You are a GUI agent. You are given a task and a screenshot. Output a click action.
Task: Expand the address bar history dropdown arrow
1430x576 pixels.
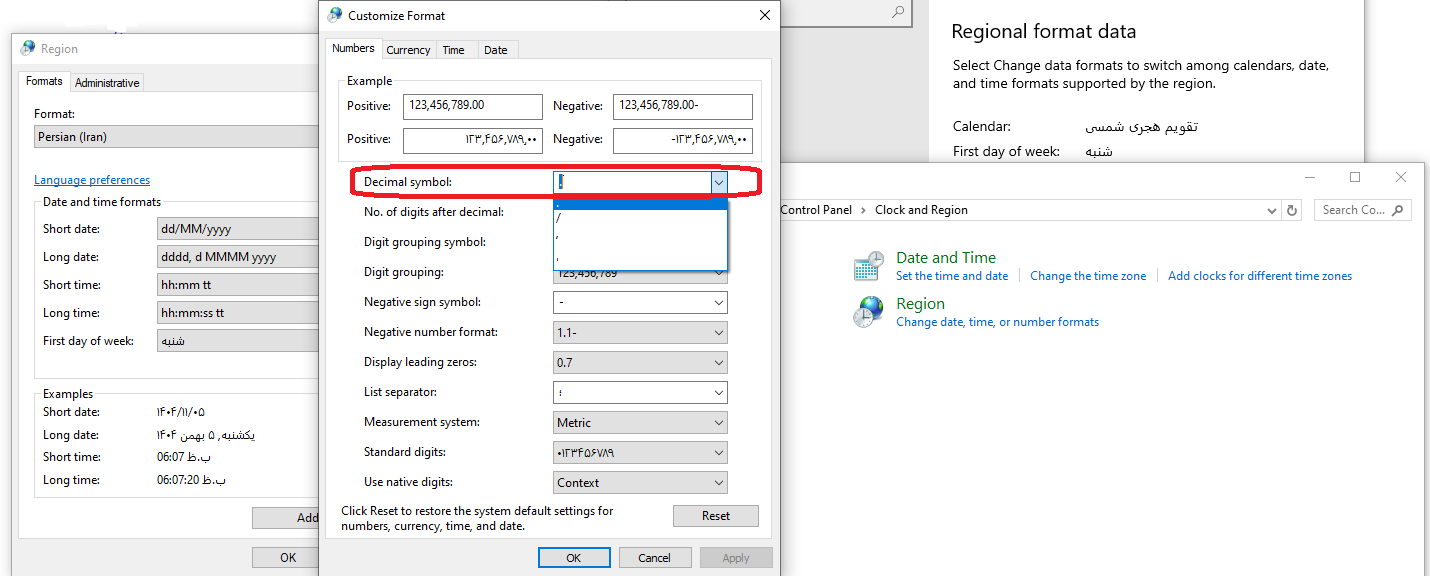(1271, 210)
